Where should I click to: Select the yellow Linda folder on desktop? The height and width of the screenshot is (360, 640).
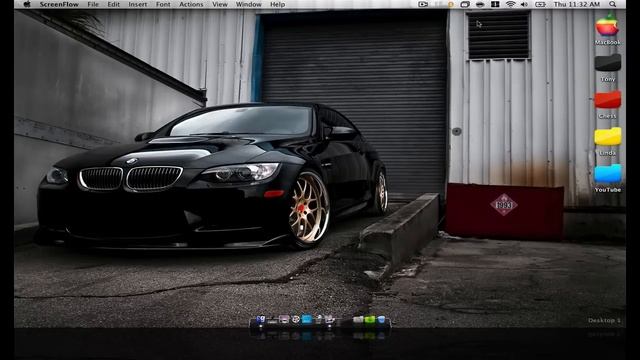608,137
